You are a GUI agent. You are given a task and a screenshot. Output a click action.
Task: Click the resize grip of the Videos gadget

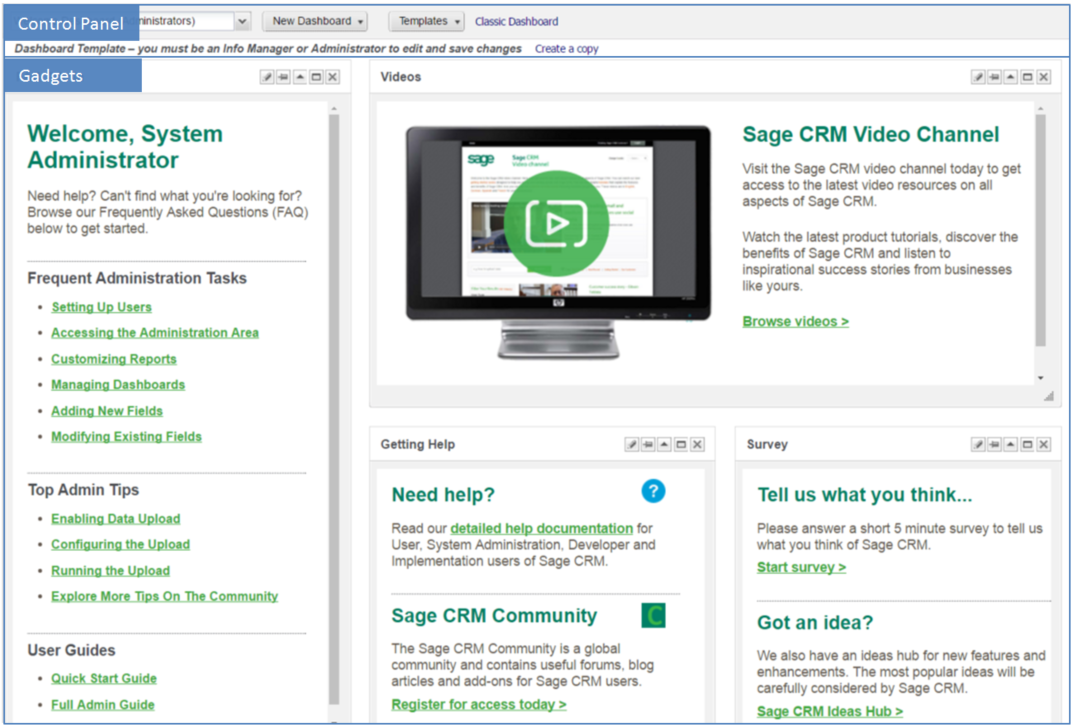click(x=1048, y=396)
